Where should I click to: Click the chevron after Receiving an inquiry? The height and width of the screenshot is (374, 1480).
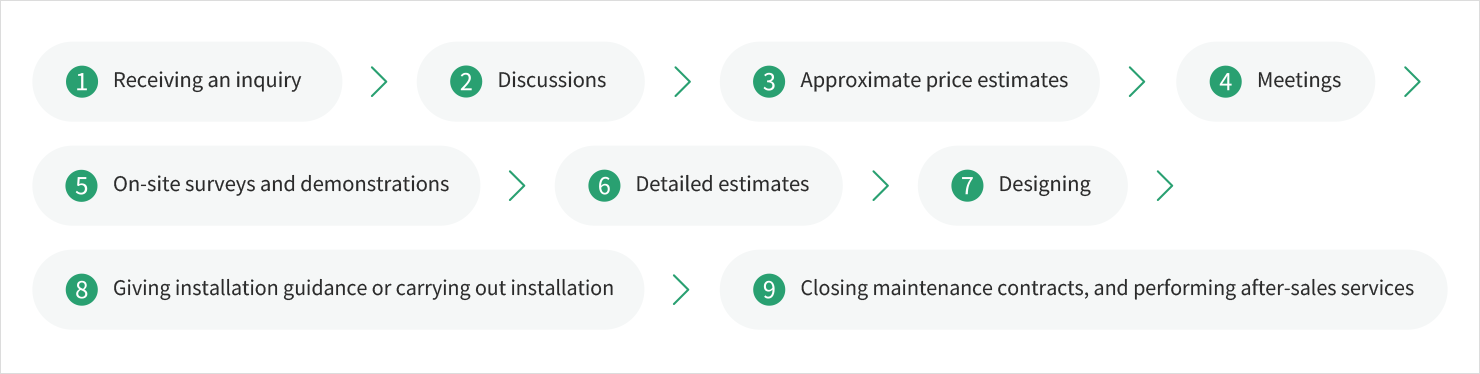pyautogui.click(x=379, y=82)
